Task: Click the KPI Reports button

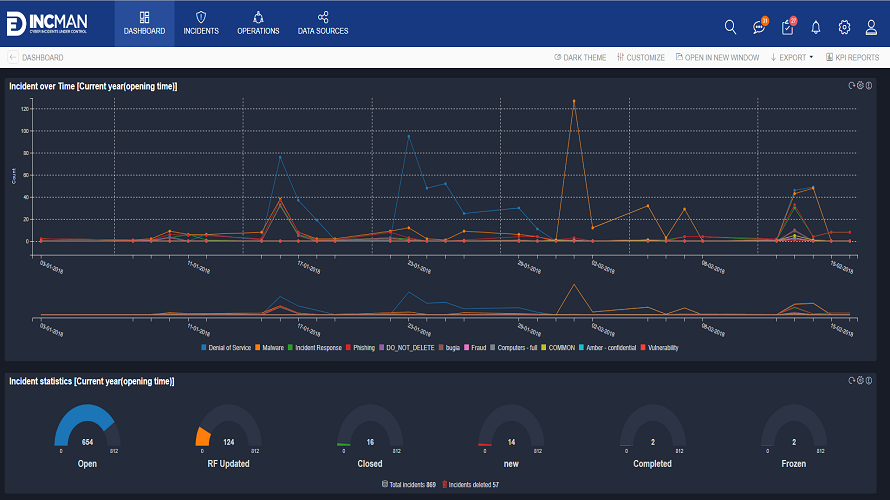Action: click(x=853, y=57)
